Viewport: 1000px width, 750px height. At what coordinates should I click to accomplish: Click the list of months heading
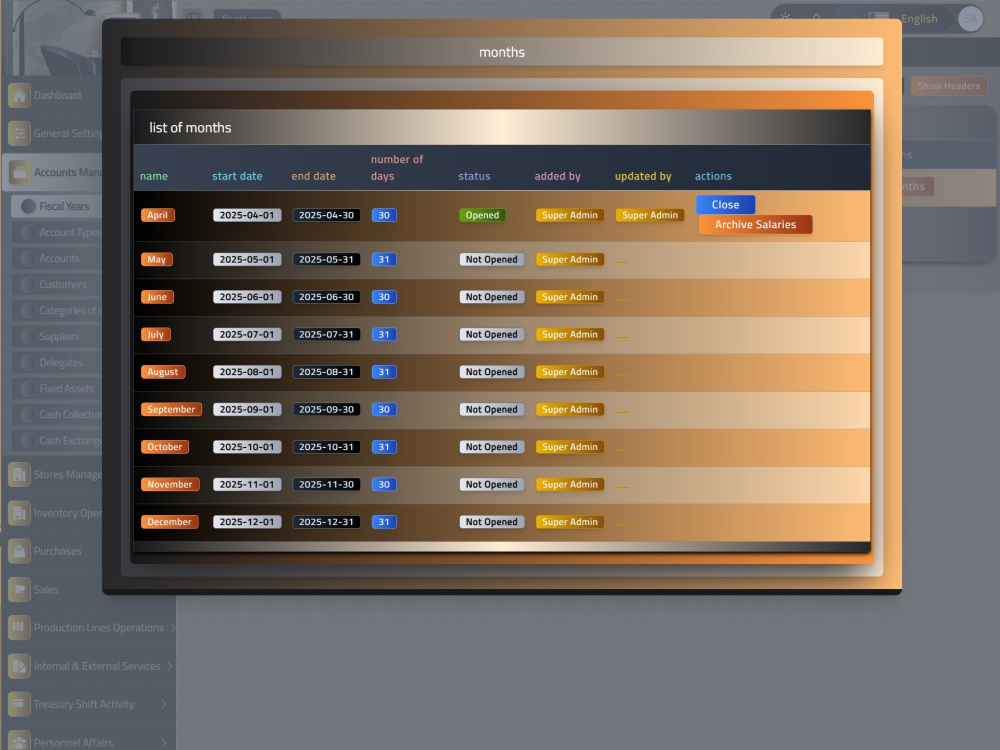point(190,128)
